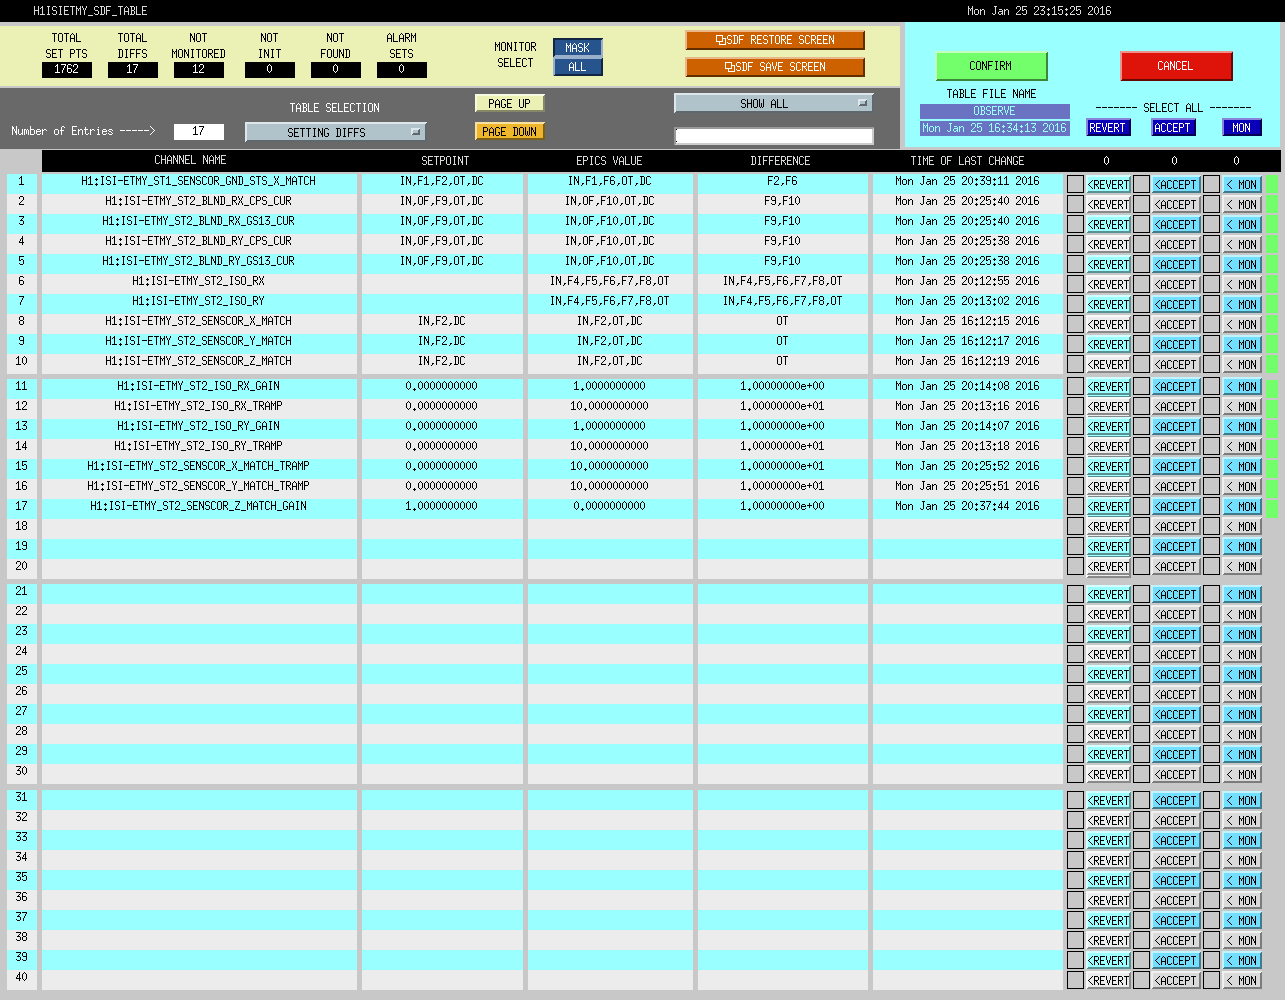
Task: Click the PAGE DOWN button
Action: click(510, 131)
